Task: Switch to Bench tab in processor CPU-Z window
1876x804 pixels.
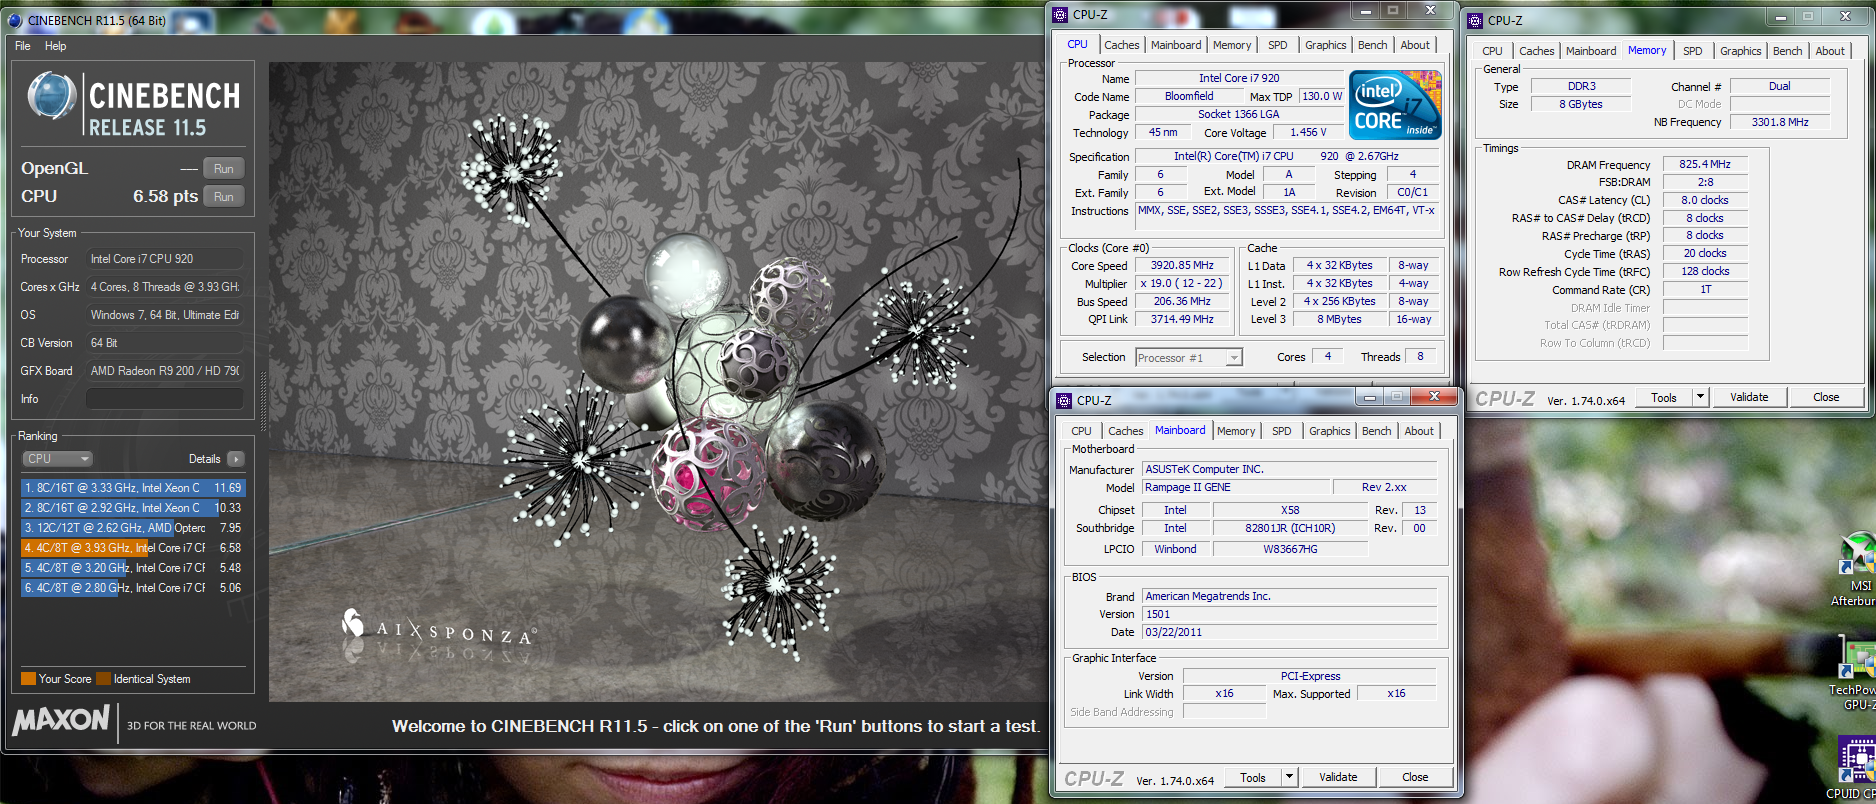Action: coord(1372,45)
